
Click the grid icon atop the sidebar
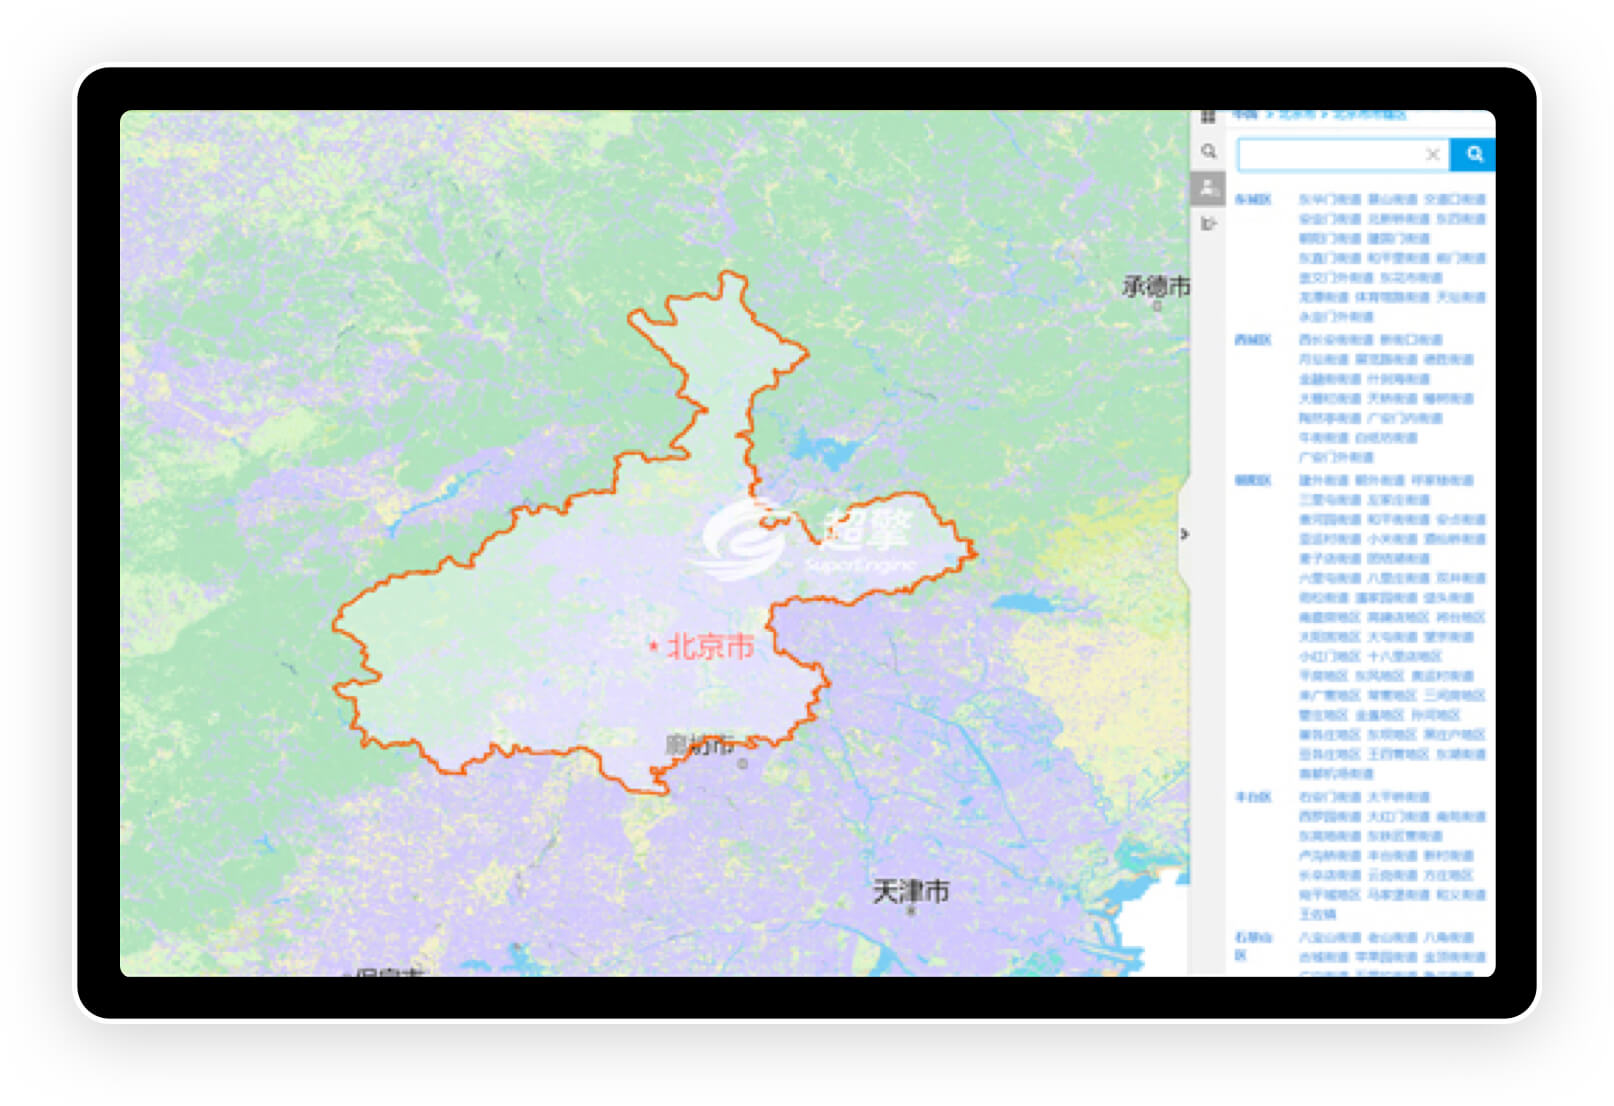coord(1208,118)
